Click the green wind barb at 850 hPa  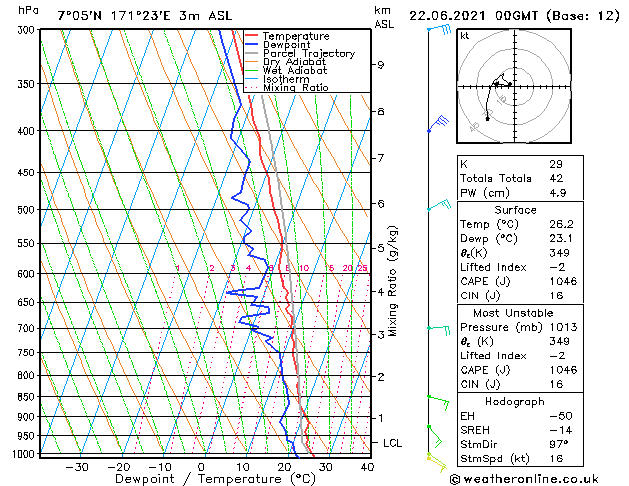tap(438, 402)
